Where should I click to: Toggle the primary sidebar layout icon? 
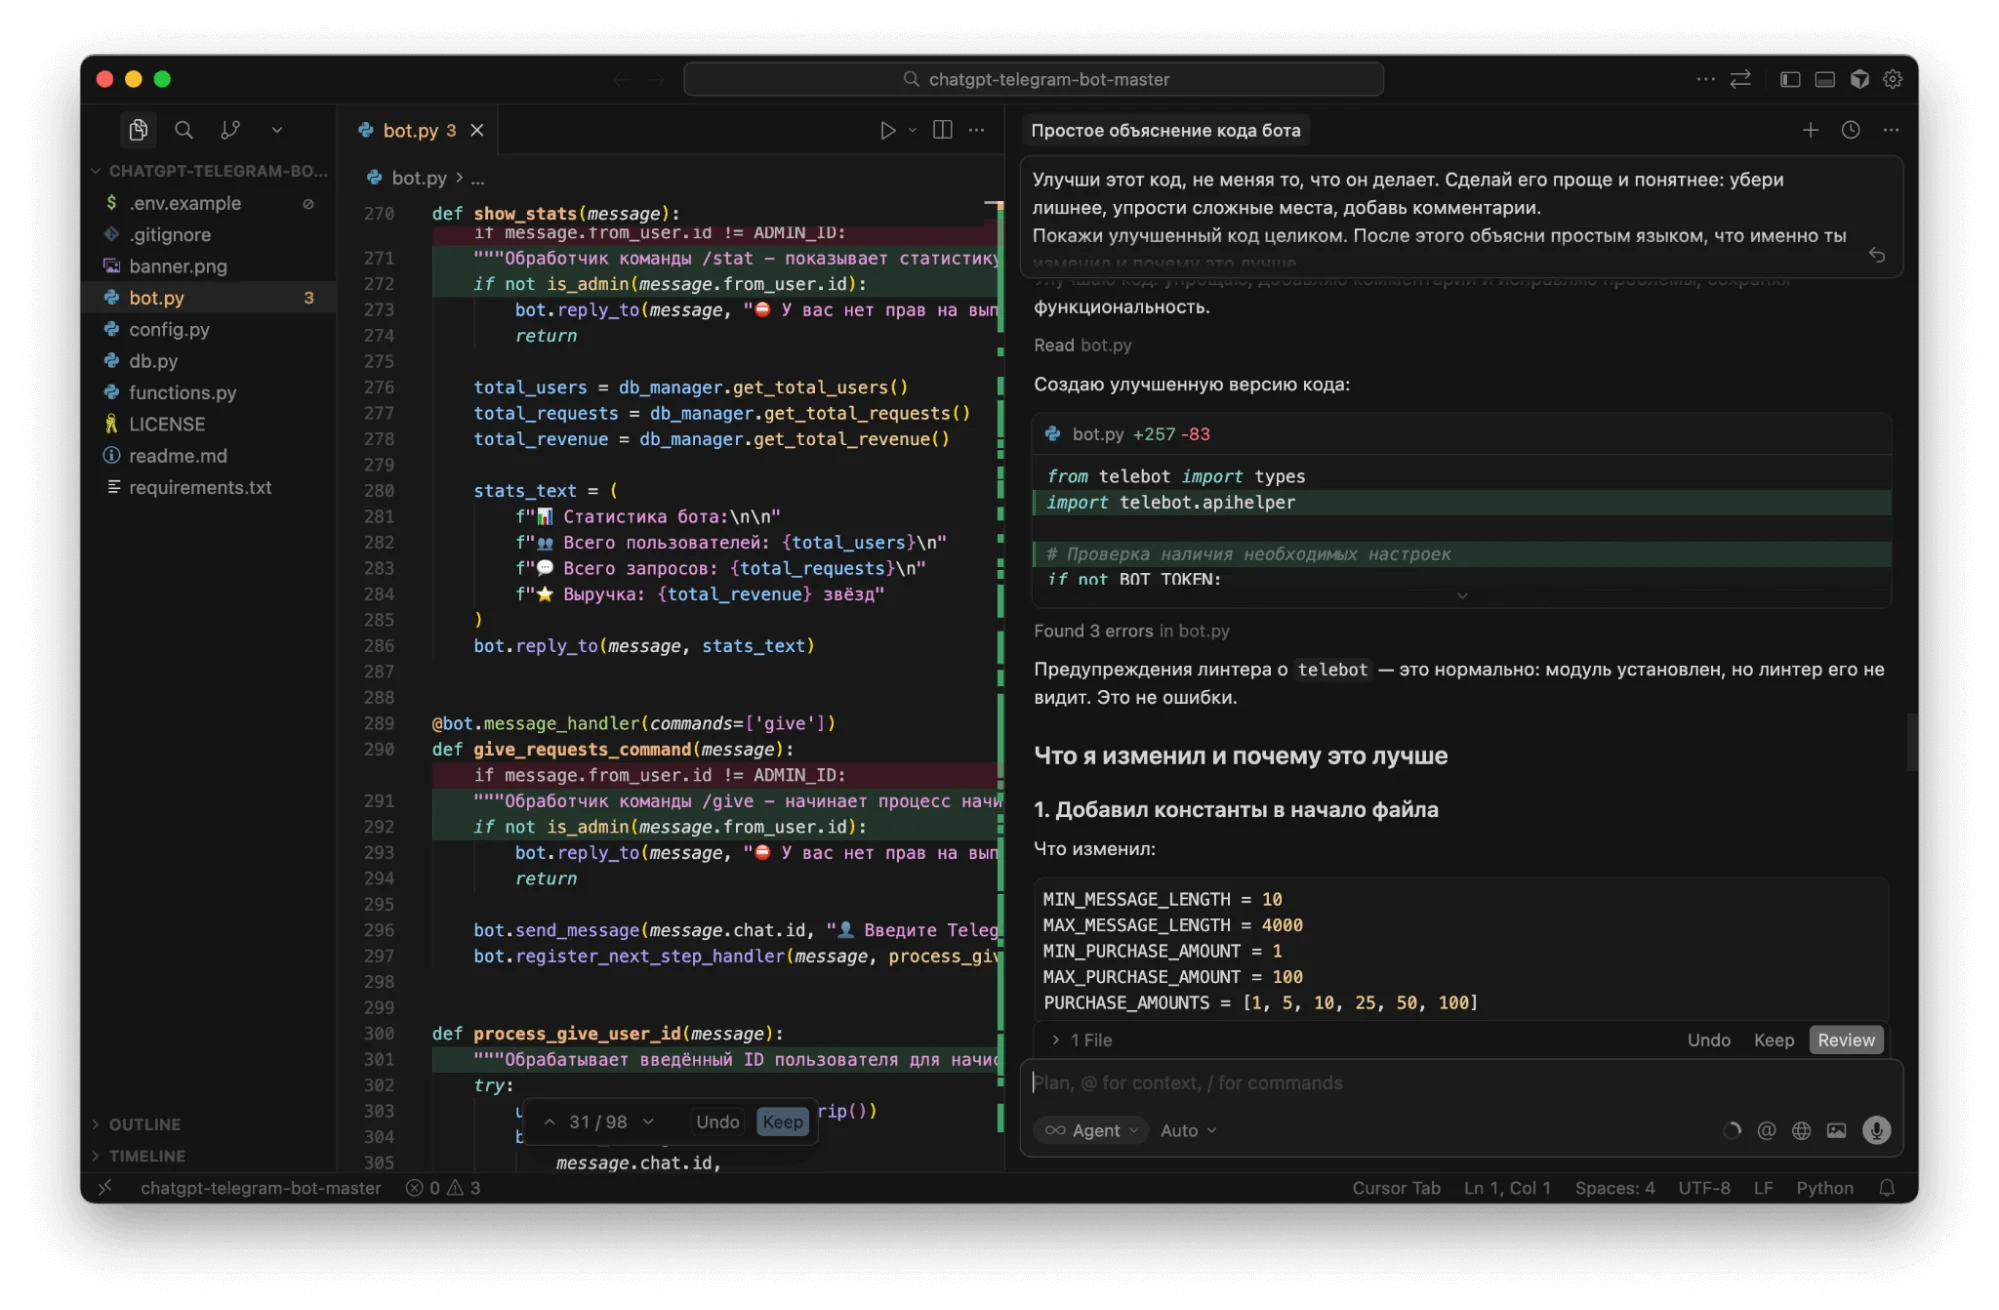pyautogui.click(x=1790, y=79)
